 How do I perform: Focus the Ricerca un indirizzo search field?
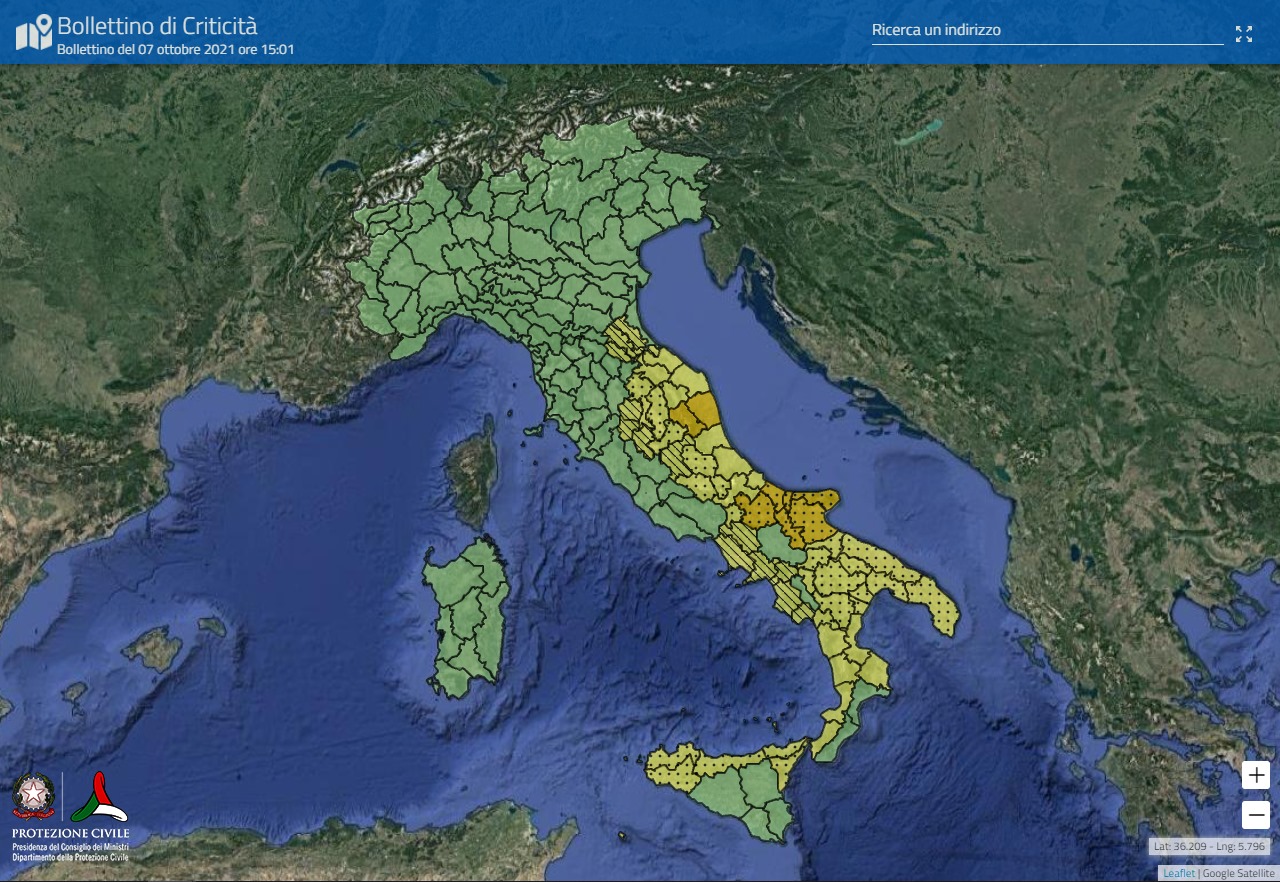coord(1047,30)
